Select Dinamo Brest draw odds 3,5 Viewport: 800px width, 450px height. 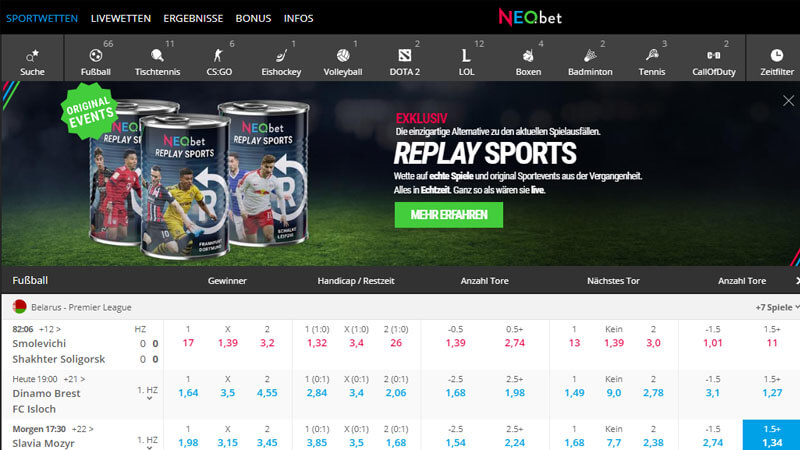228,393
